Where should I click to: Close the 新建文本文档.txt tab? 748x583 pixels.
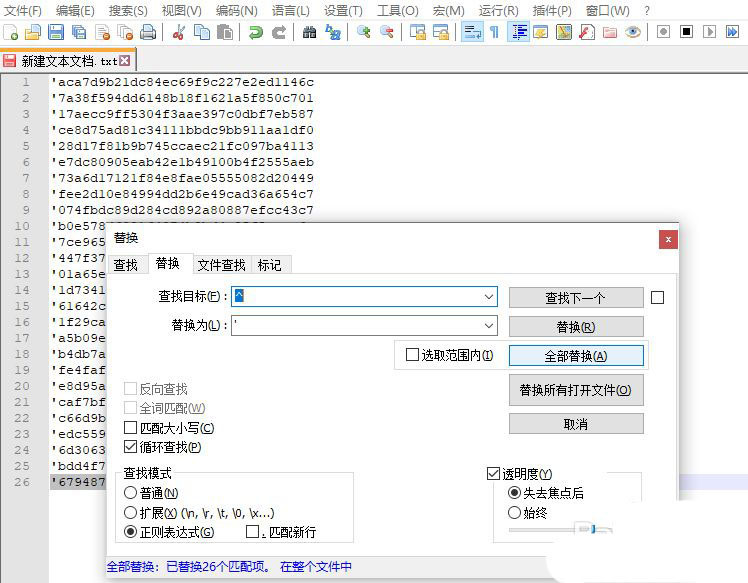pos(125,61)
